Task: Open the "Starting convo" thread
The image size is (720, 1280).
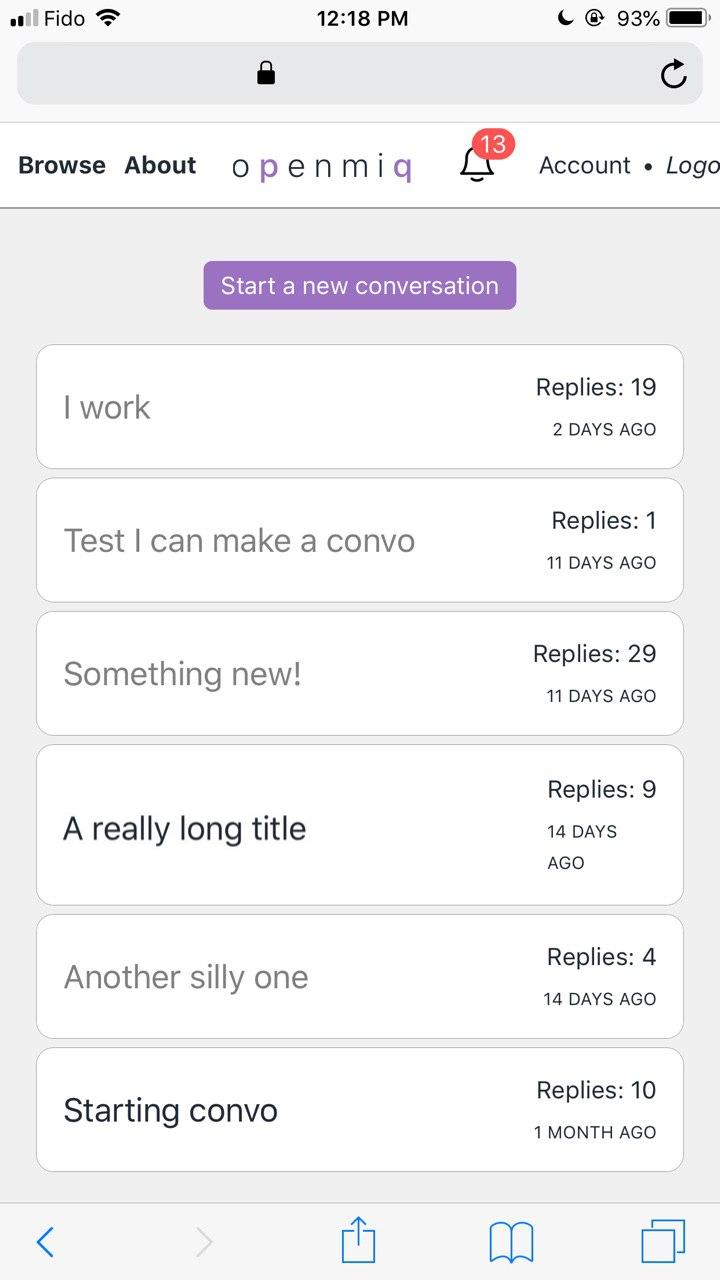Action: (171, 1110)
